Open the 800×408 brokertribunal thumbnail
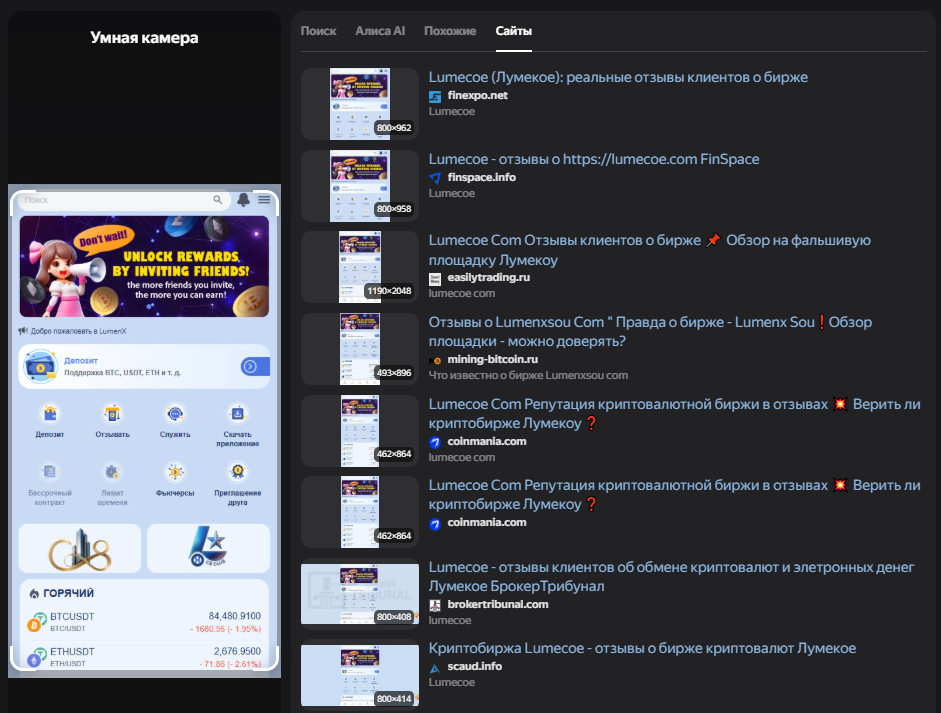 pyautogui.click(x=359, y=594)
